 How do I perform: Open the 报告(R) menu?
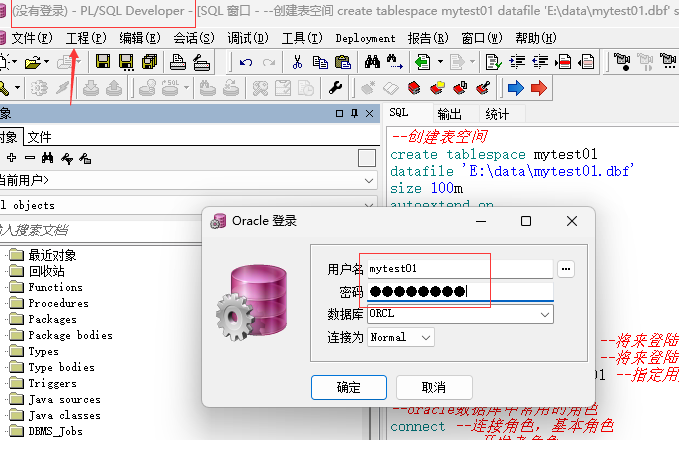[x=428, y=38]
